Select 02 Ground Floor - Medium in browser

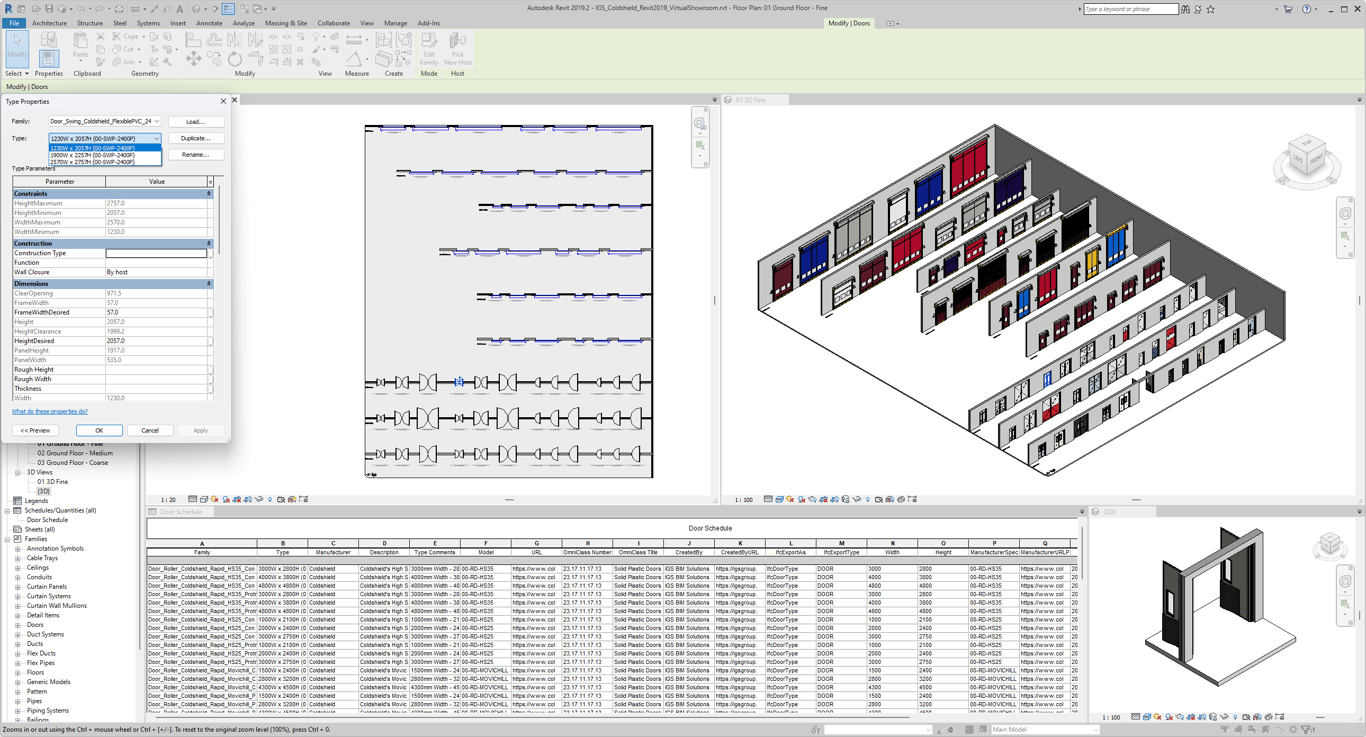click(75, 453)
